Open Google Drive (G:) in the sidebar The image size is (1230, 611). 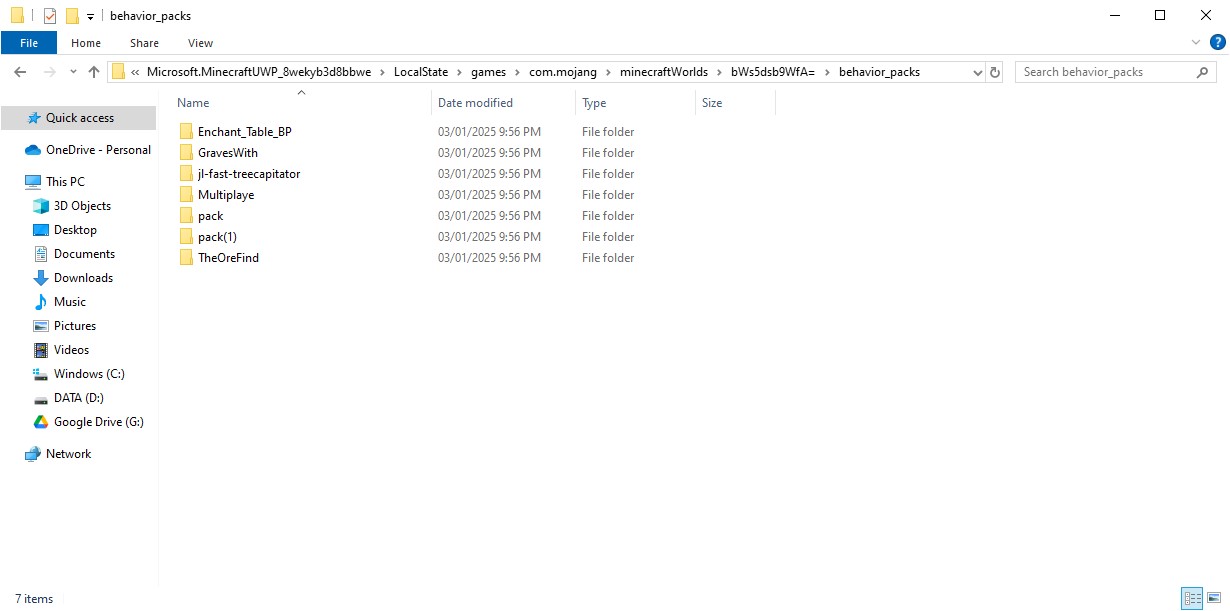(x=98, y=422)
